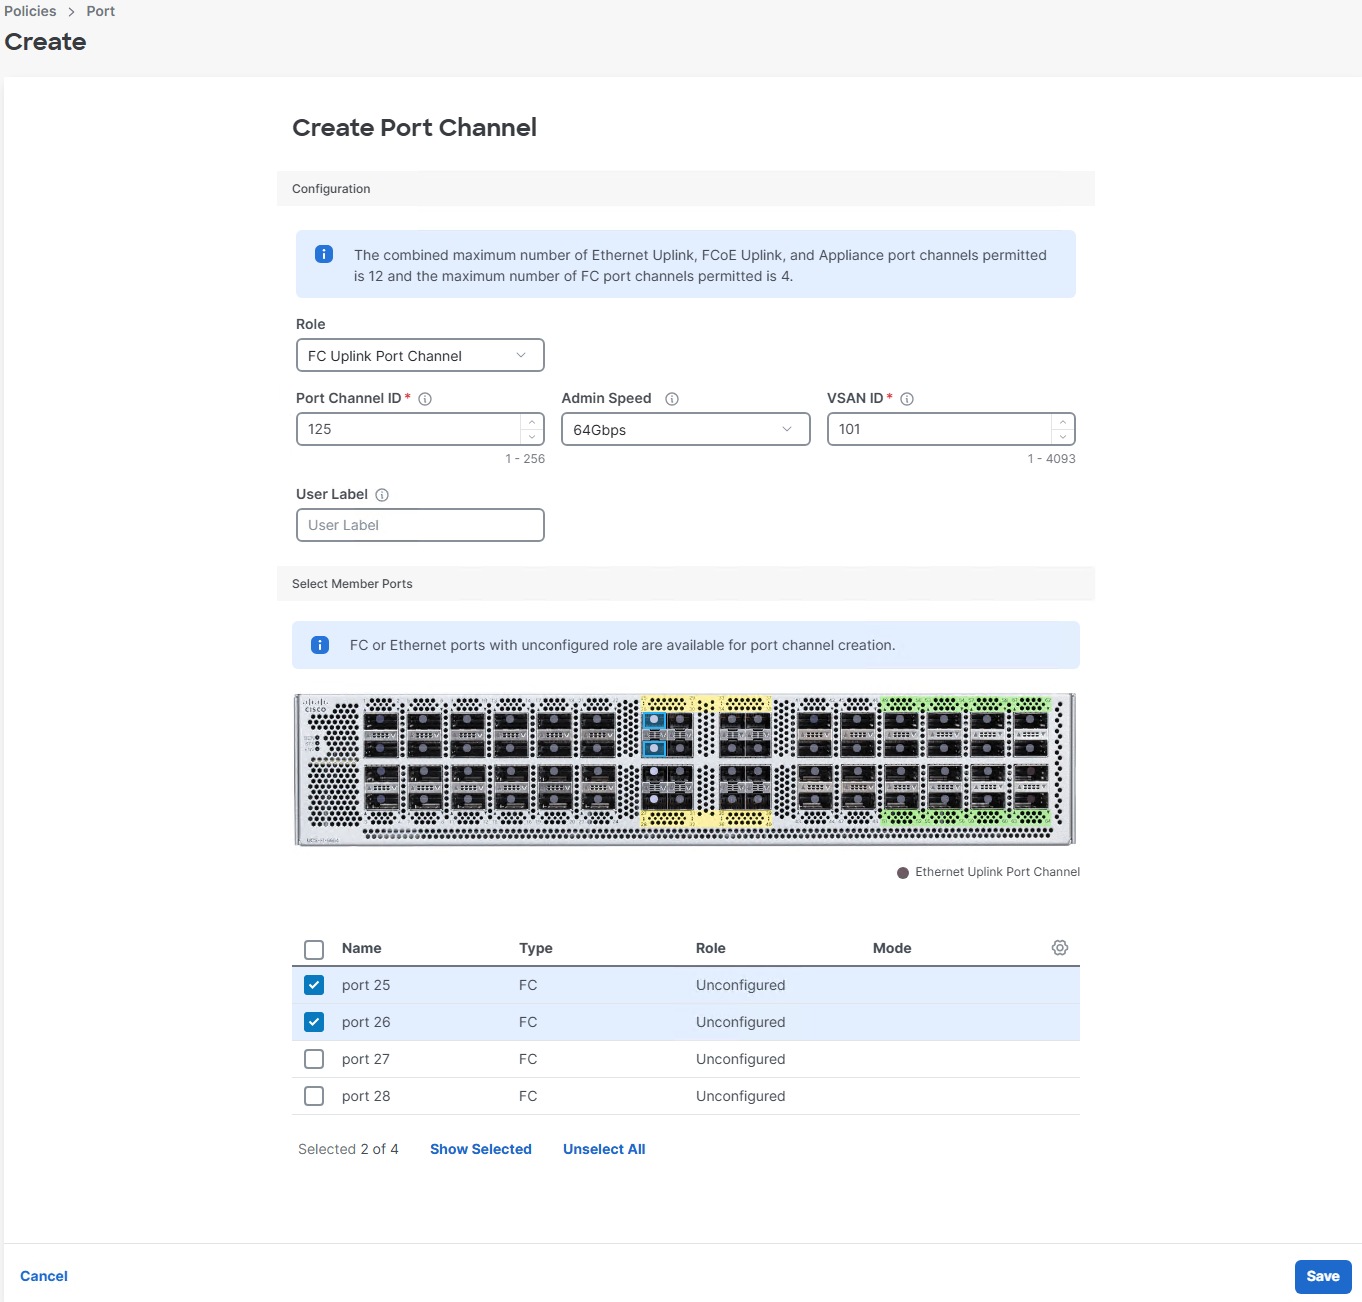Increment the VSAN ID value
This screenshot has height=1302, width=1362.
click(x=1062, y=422)
